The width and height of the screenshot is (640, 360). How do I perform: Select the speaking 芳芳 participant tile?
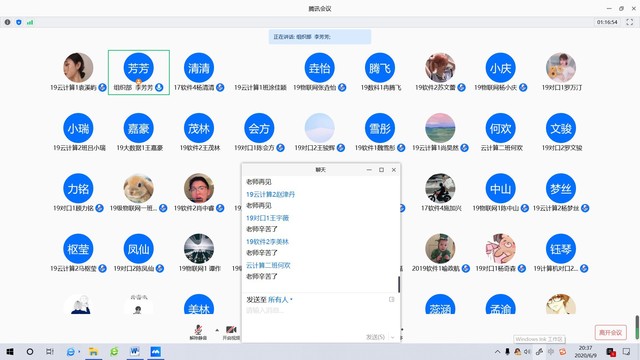click(139, 72)
